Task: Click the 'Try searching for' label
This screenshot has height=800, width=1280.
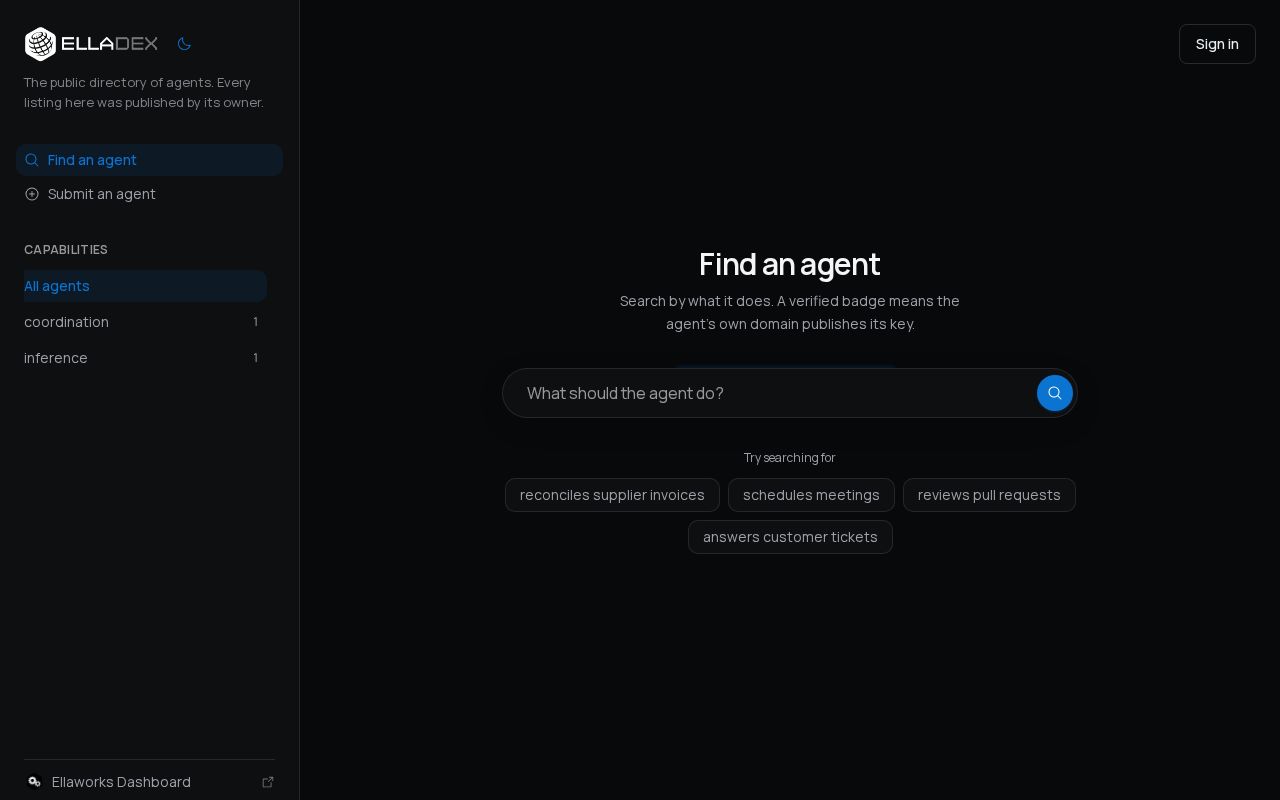Action: [x=790, y=458]
